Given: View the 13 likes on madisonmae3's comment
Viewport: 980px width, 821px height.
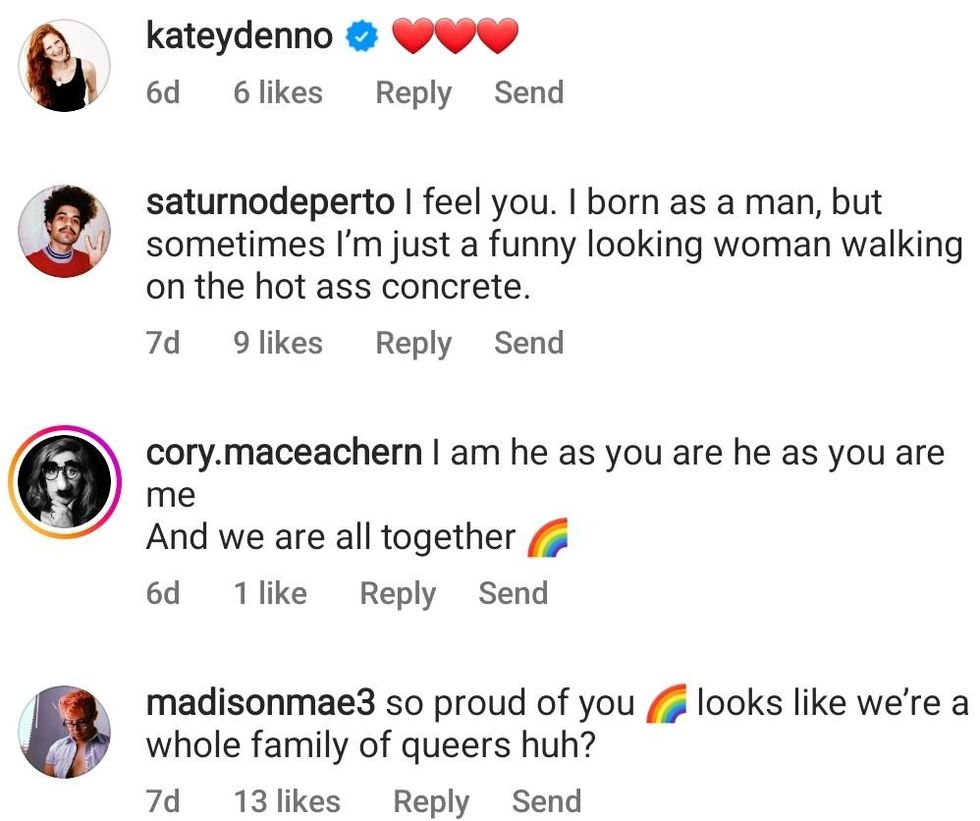Looking at the screenshot, I should pyautogui.click(x=287, y=801).
